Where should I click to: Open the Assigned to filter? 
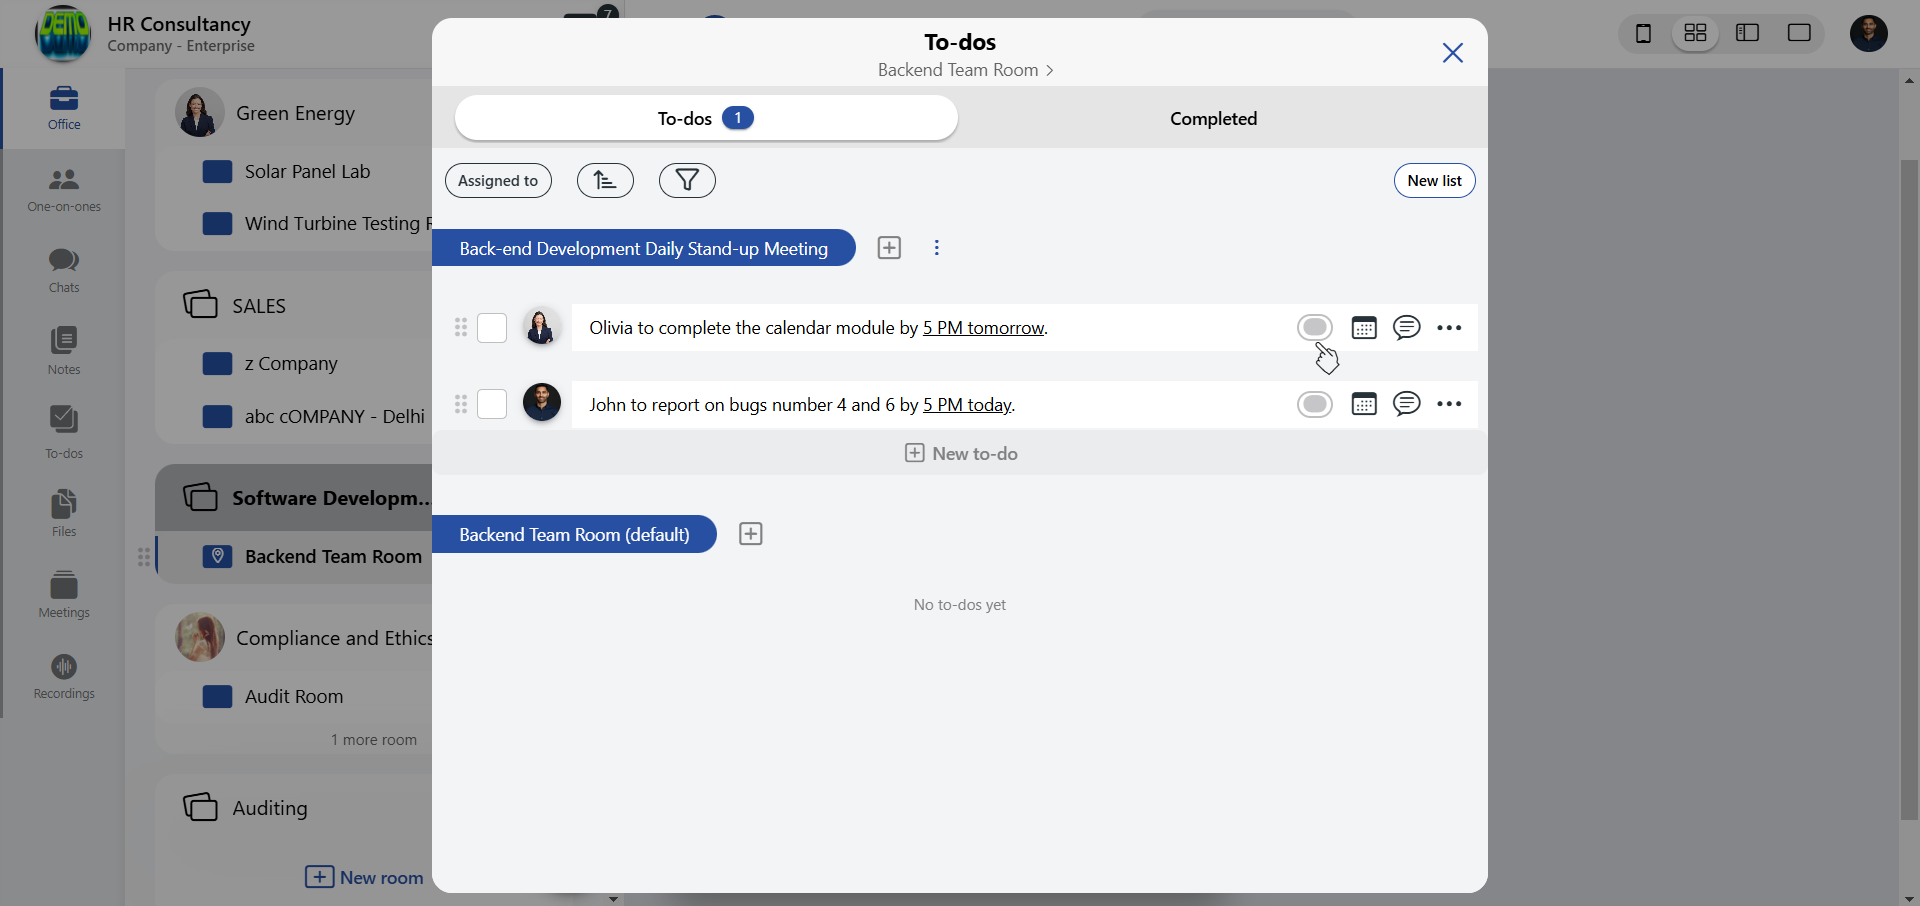pyautogui.click(x=498, y=180)
